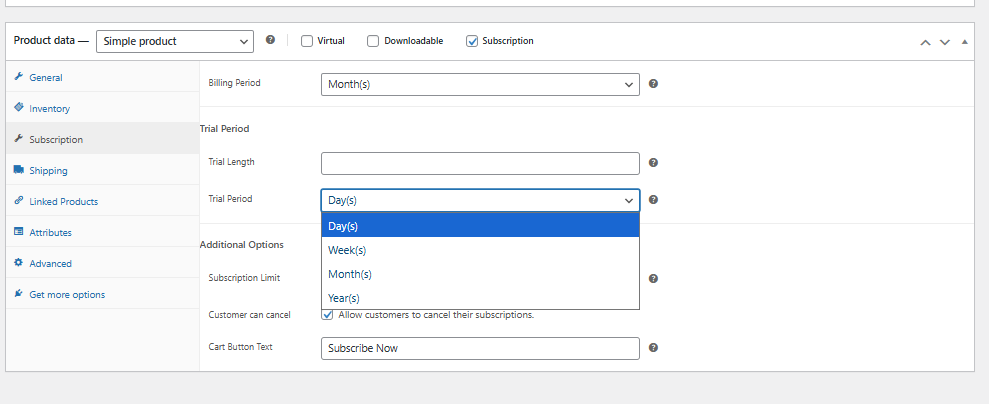Click the help icon next to Cart Button Text
This screenshot has height=404, width=989.
pyautogui.click(x=653, y=348)
